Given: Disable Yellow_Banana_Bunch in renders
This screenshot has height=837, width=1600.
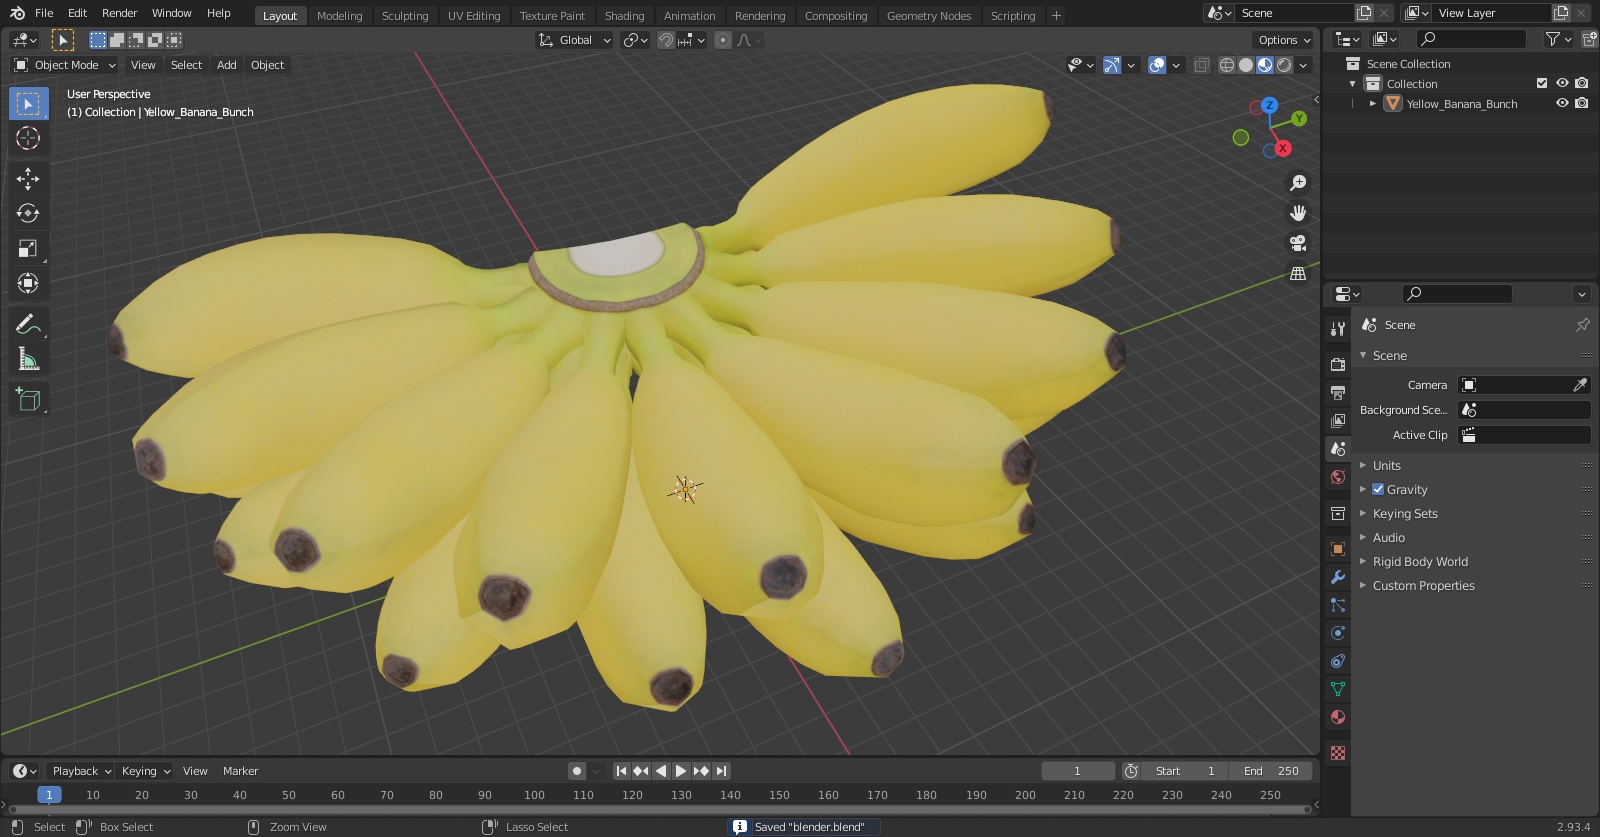Looking at the screenshot, I should tap(1582, 103).
